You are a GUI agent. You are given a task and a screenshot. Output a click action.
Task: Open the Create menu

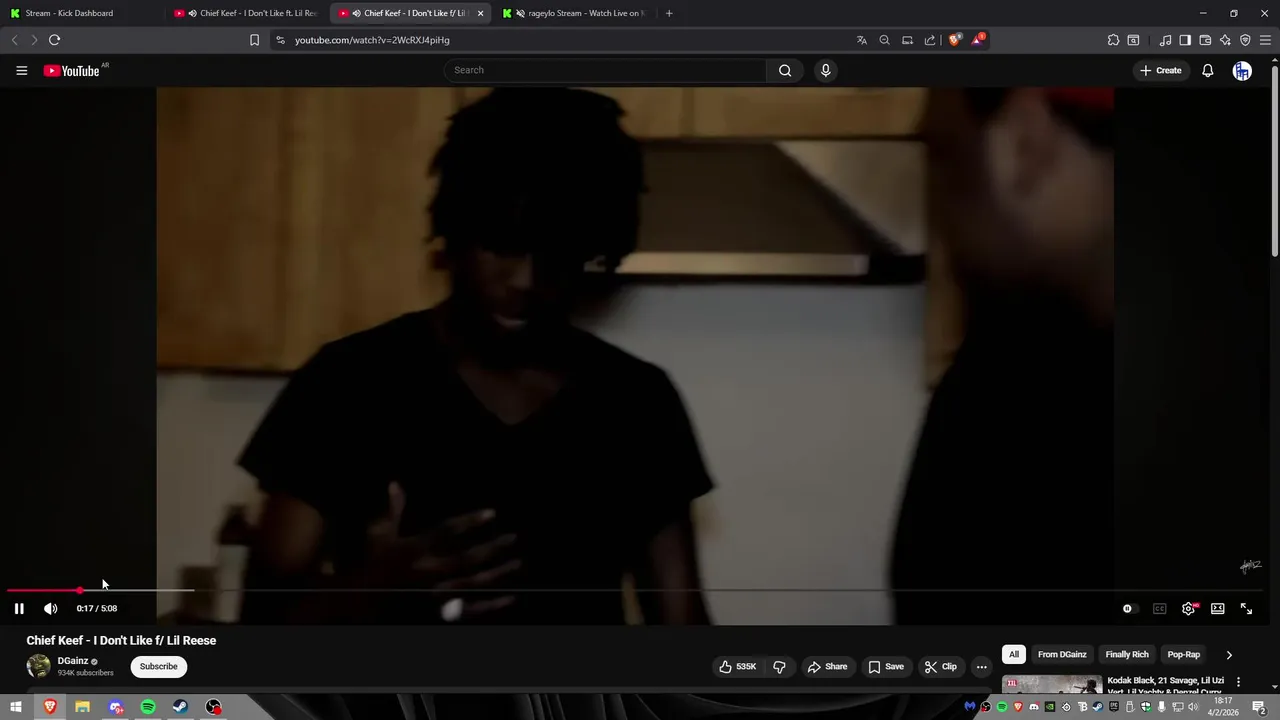1161,70
